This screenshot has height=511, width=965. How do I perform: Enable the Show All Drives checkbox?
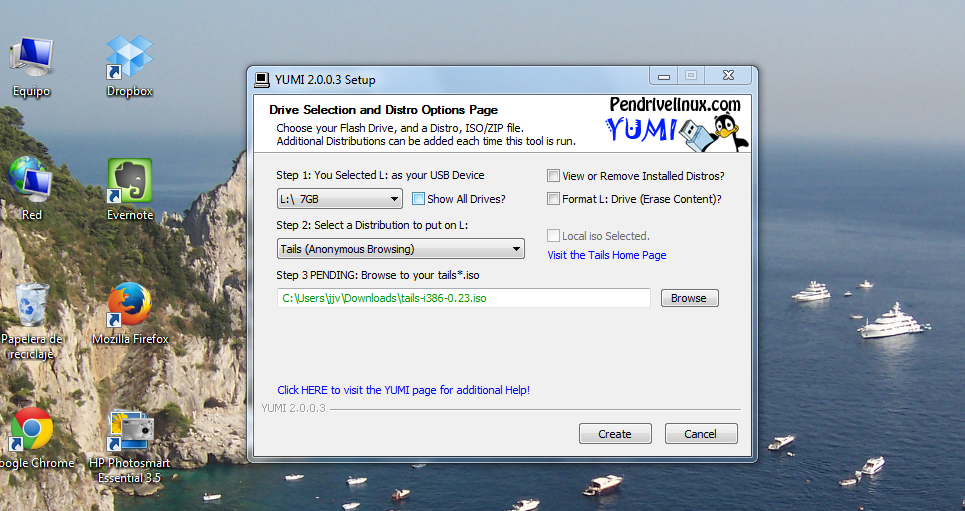pos(418,199)
